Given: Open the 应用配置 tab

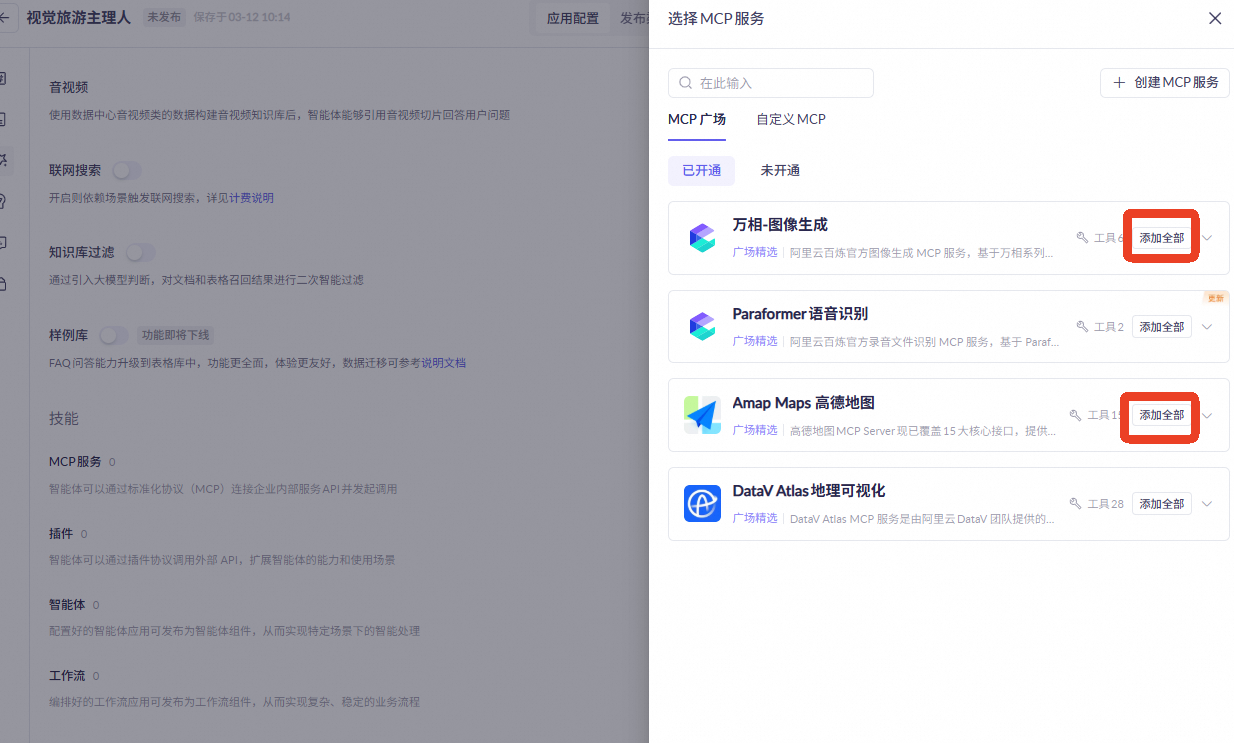Looking at the screenshot, I should click(573, 18).
